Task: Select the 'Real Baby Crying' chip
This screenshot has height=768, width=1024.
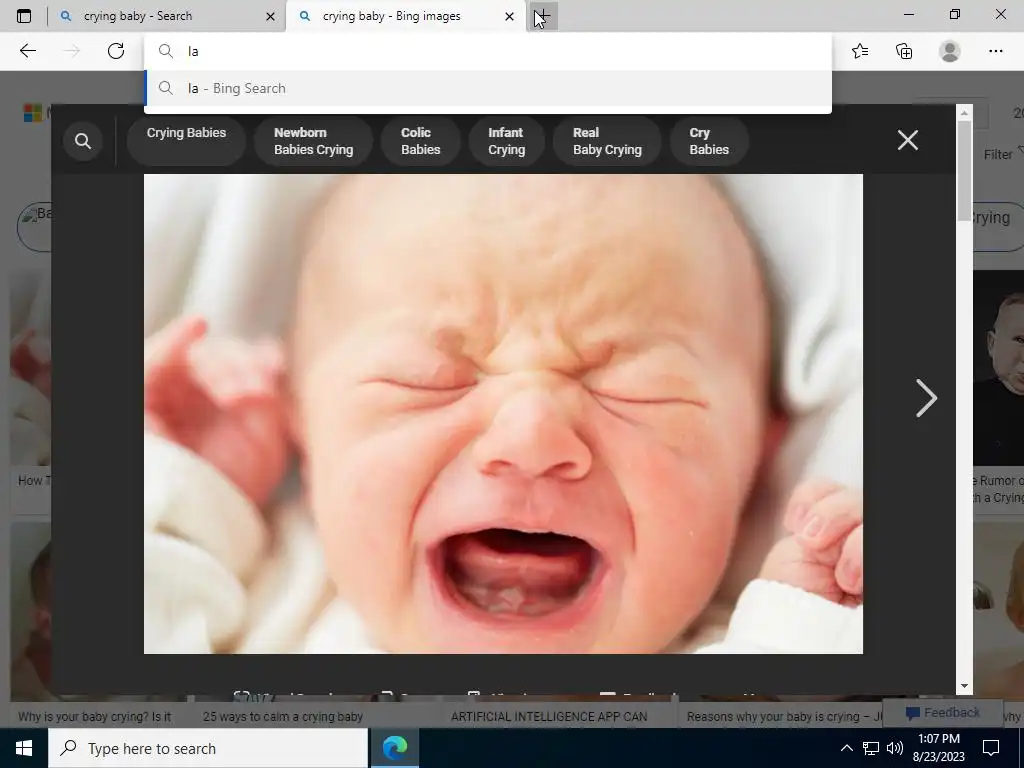Action: click(x=607, y=141)
